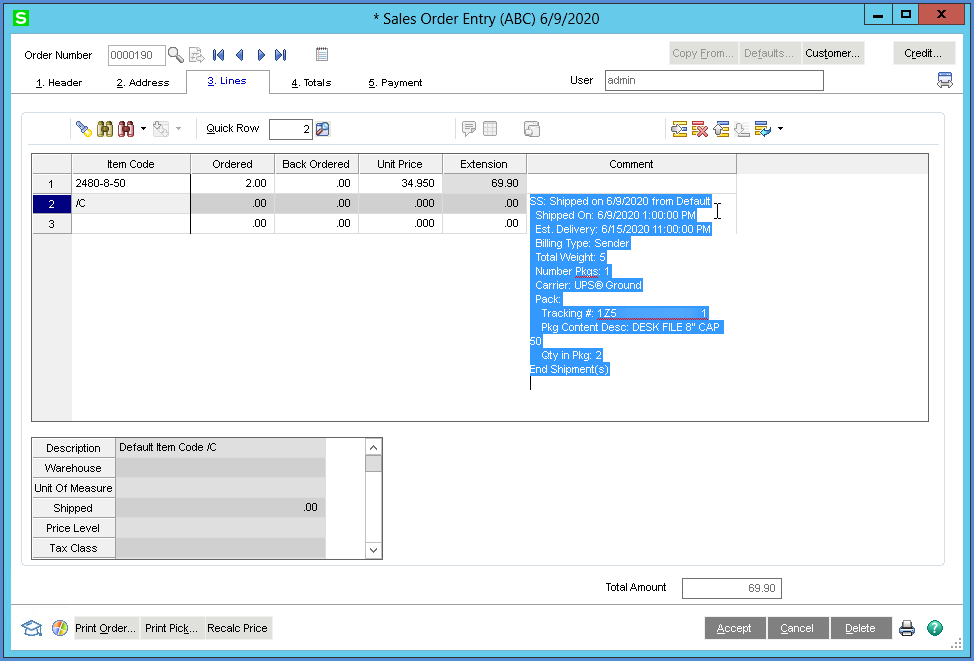Image resolution: width=974 pixels, height=661 pixels.
Task: Click the Total Amount field
Action: (732, 588)
